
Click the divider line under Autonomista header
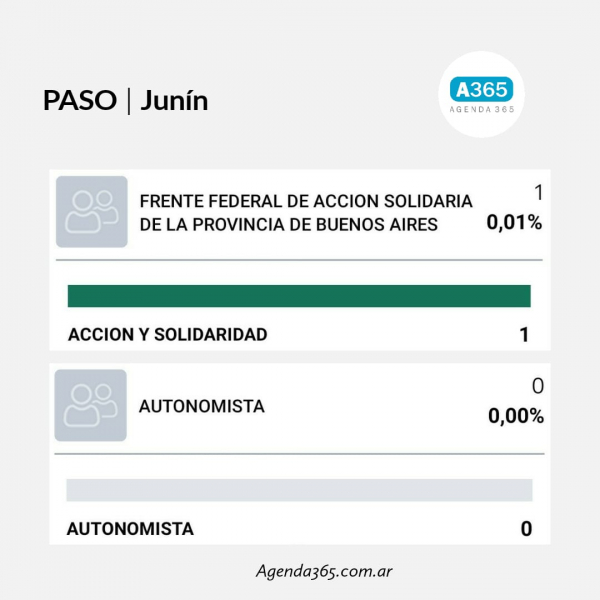(299, 454)
